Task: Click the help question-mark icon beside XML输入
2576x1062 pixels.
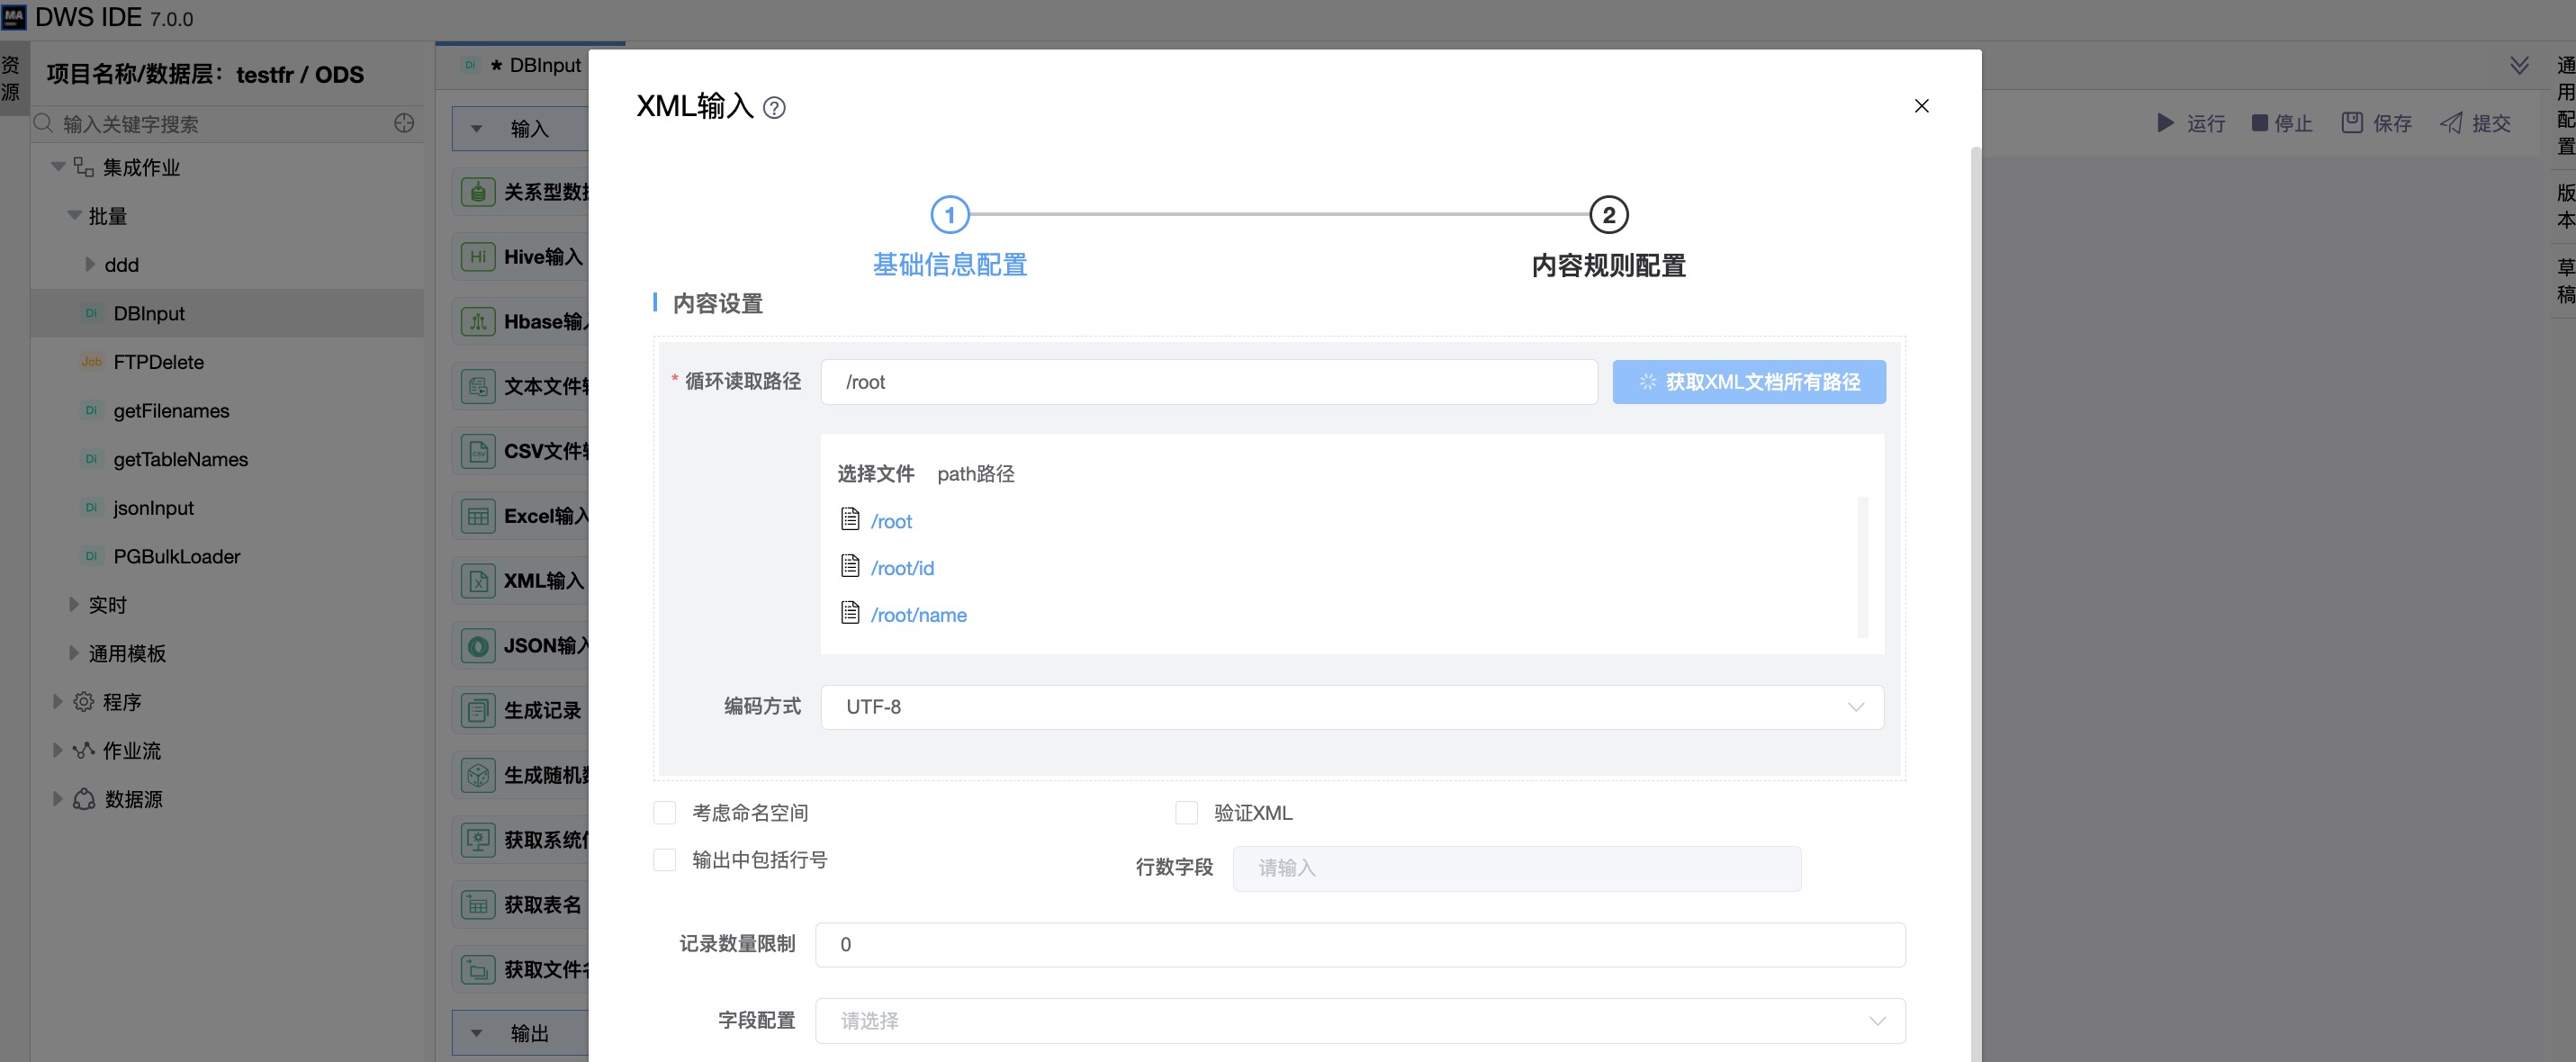Action: [x=774, y=108]
